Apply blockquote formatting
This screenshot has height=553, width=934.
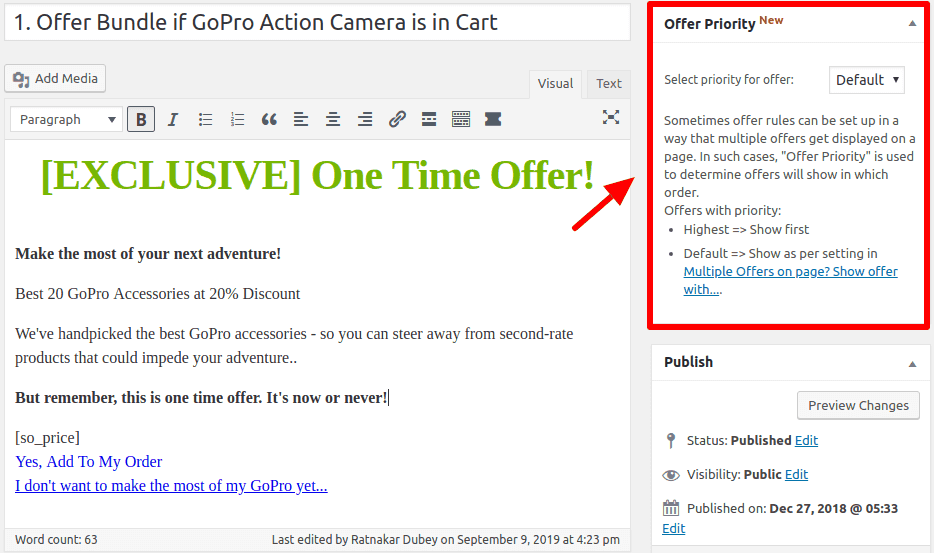pos(269,119)
